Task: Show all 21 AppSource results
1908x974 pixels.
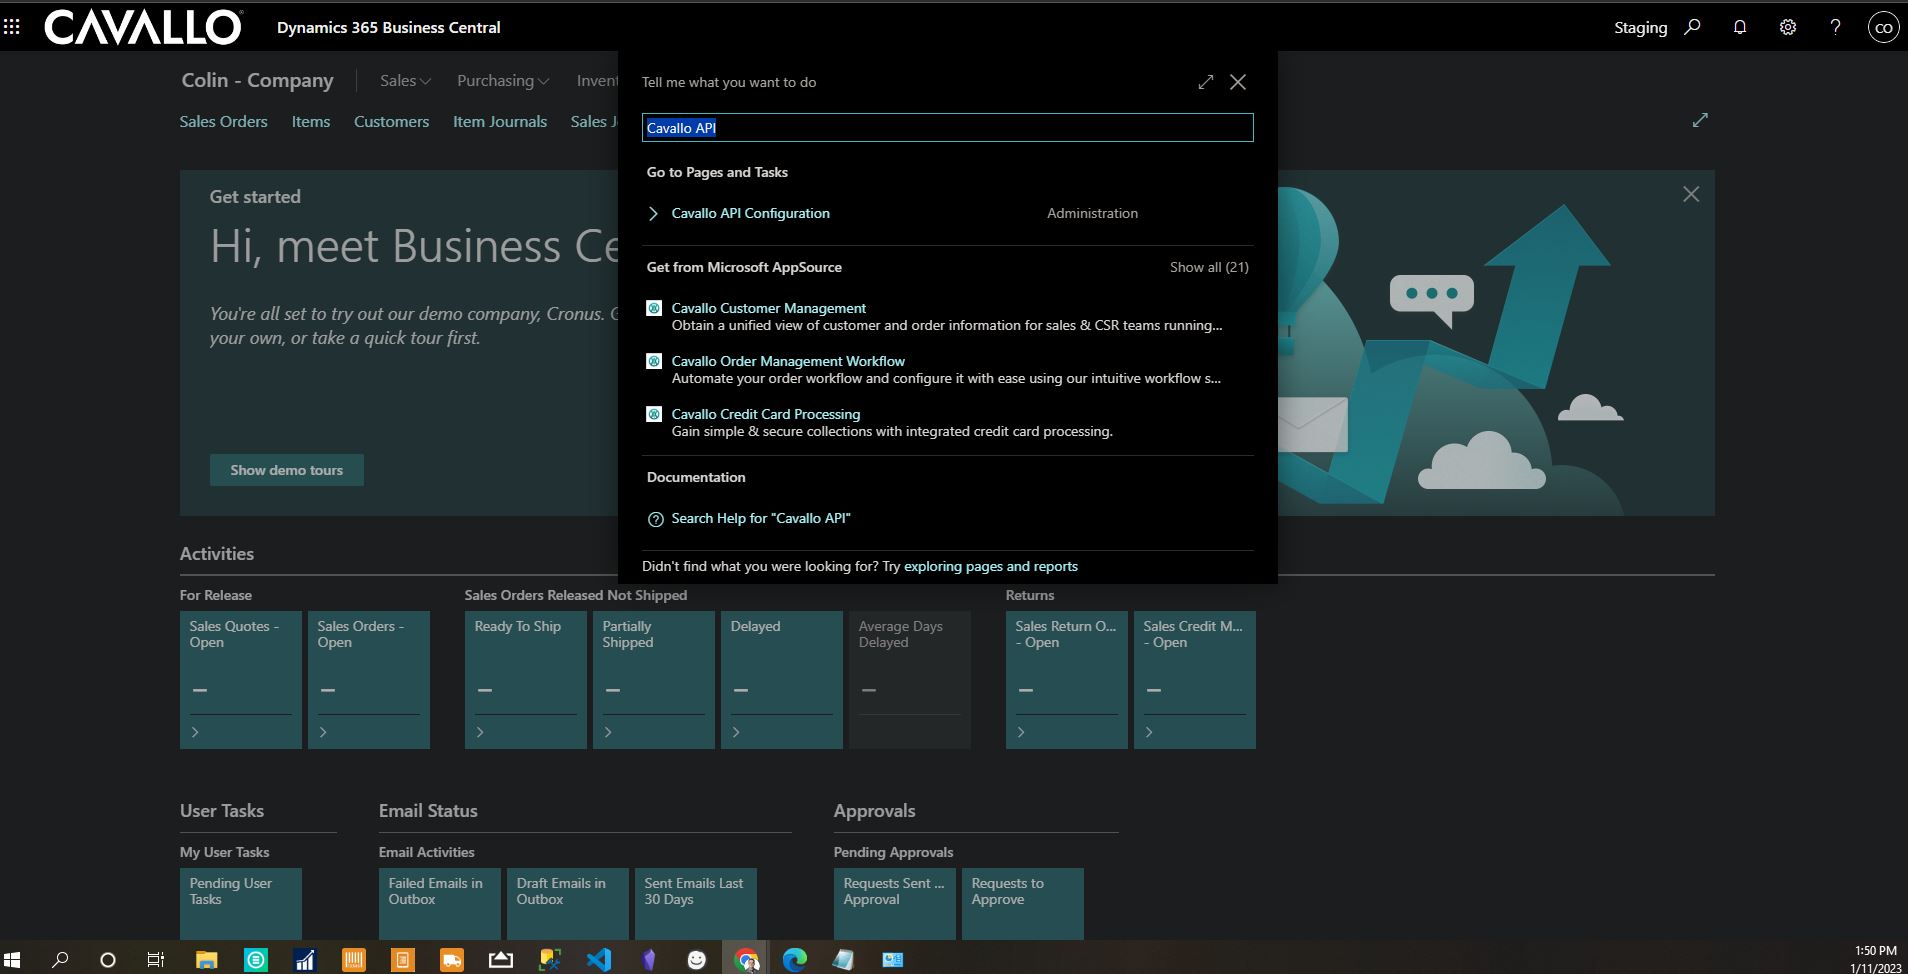Action: coord(1208,267)
